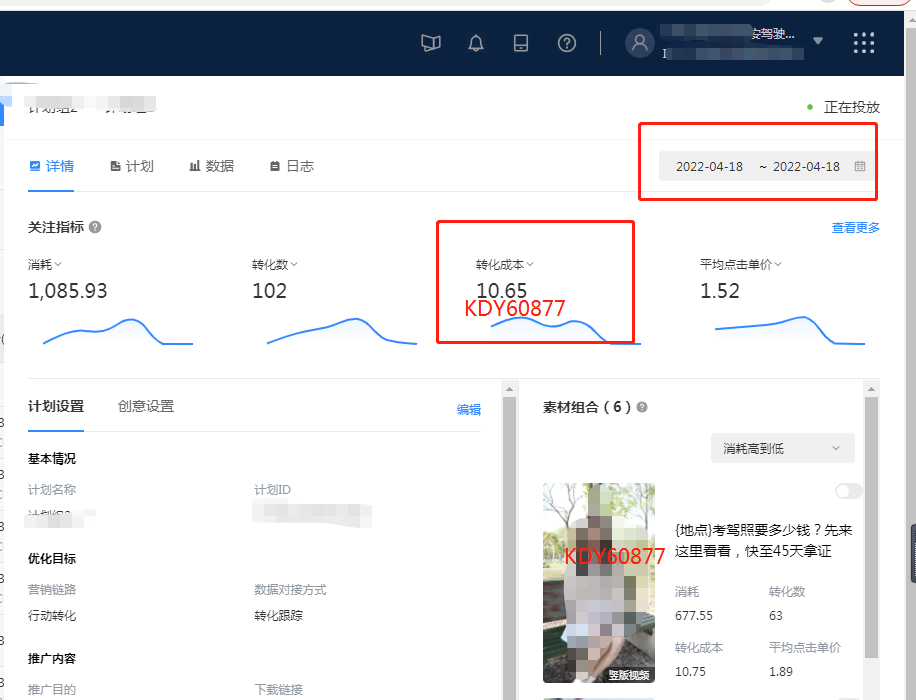Select the 创意设置 tab

[146, 406]
